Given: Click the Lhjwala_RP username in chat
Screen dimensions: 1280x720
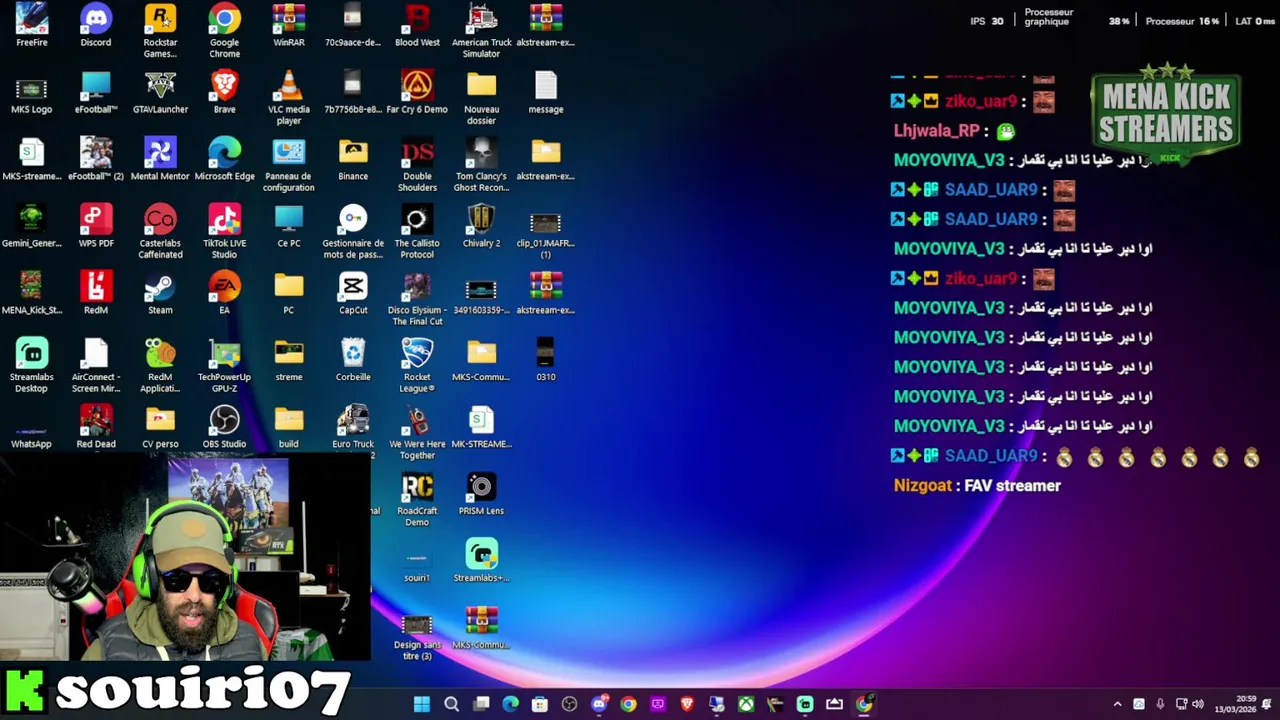Looking at the screenshot, I should [x=936, y=130].
